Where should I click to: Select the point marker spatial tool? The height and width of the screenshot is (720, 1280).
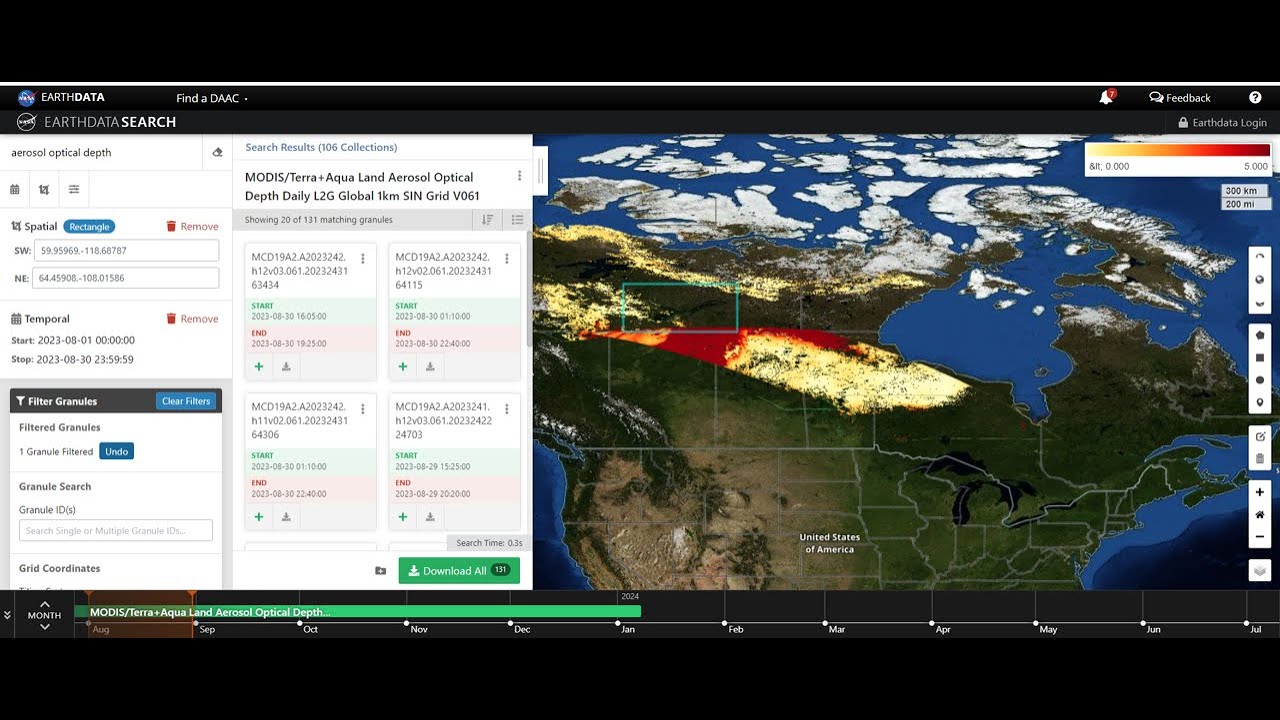1260,402
